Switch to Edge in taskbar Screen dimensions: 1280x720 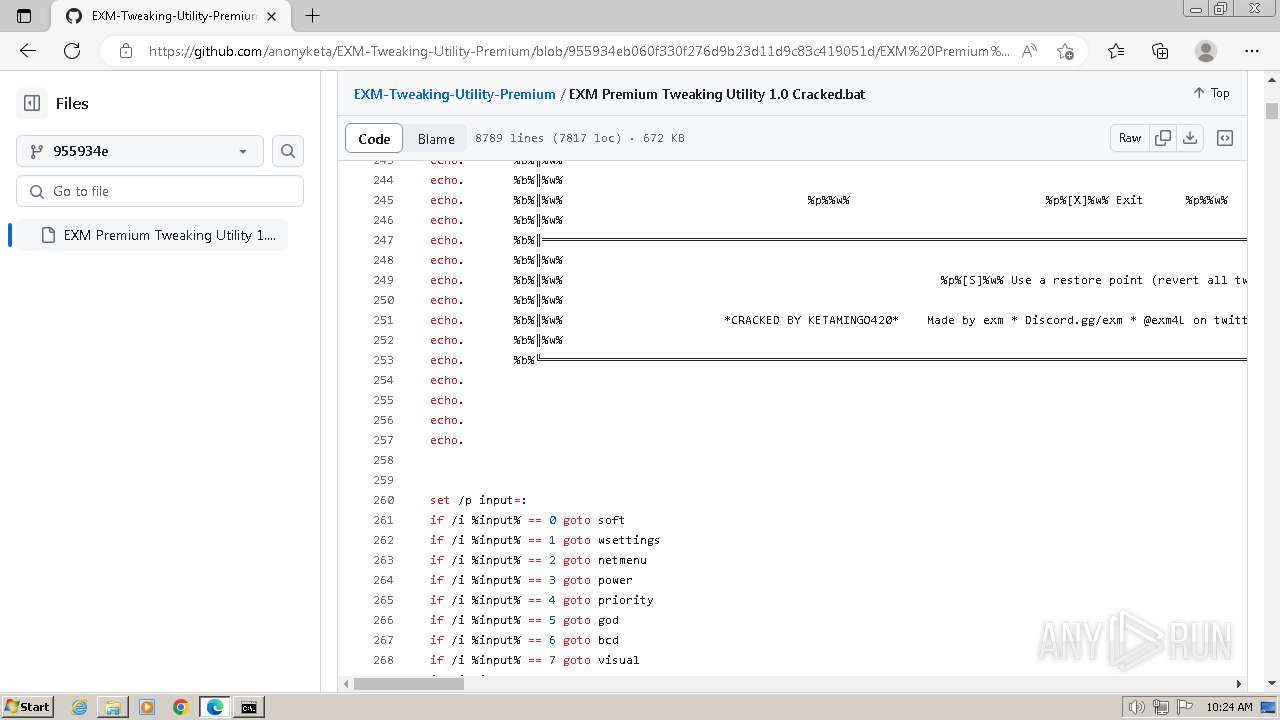[214, 707]
